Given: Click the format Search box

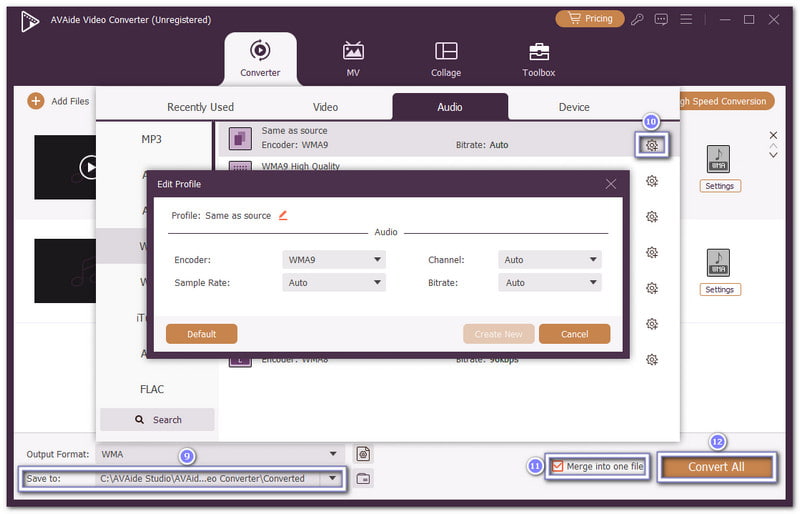Looking at the screenshot, I should click(x=157, y=420).
